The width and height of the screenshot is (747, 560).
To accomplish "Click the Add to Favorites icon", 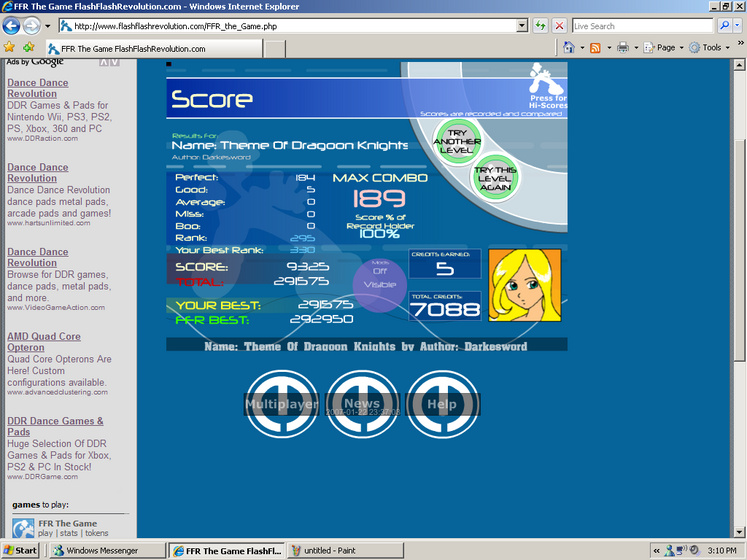I will [29, 47].
